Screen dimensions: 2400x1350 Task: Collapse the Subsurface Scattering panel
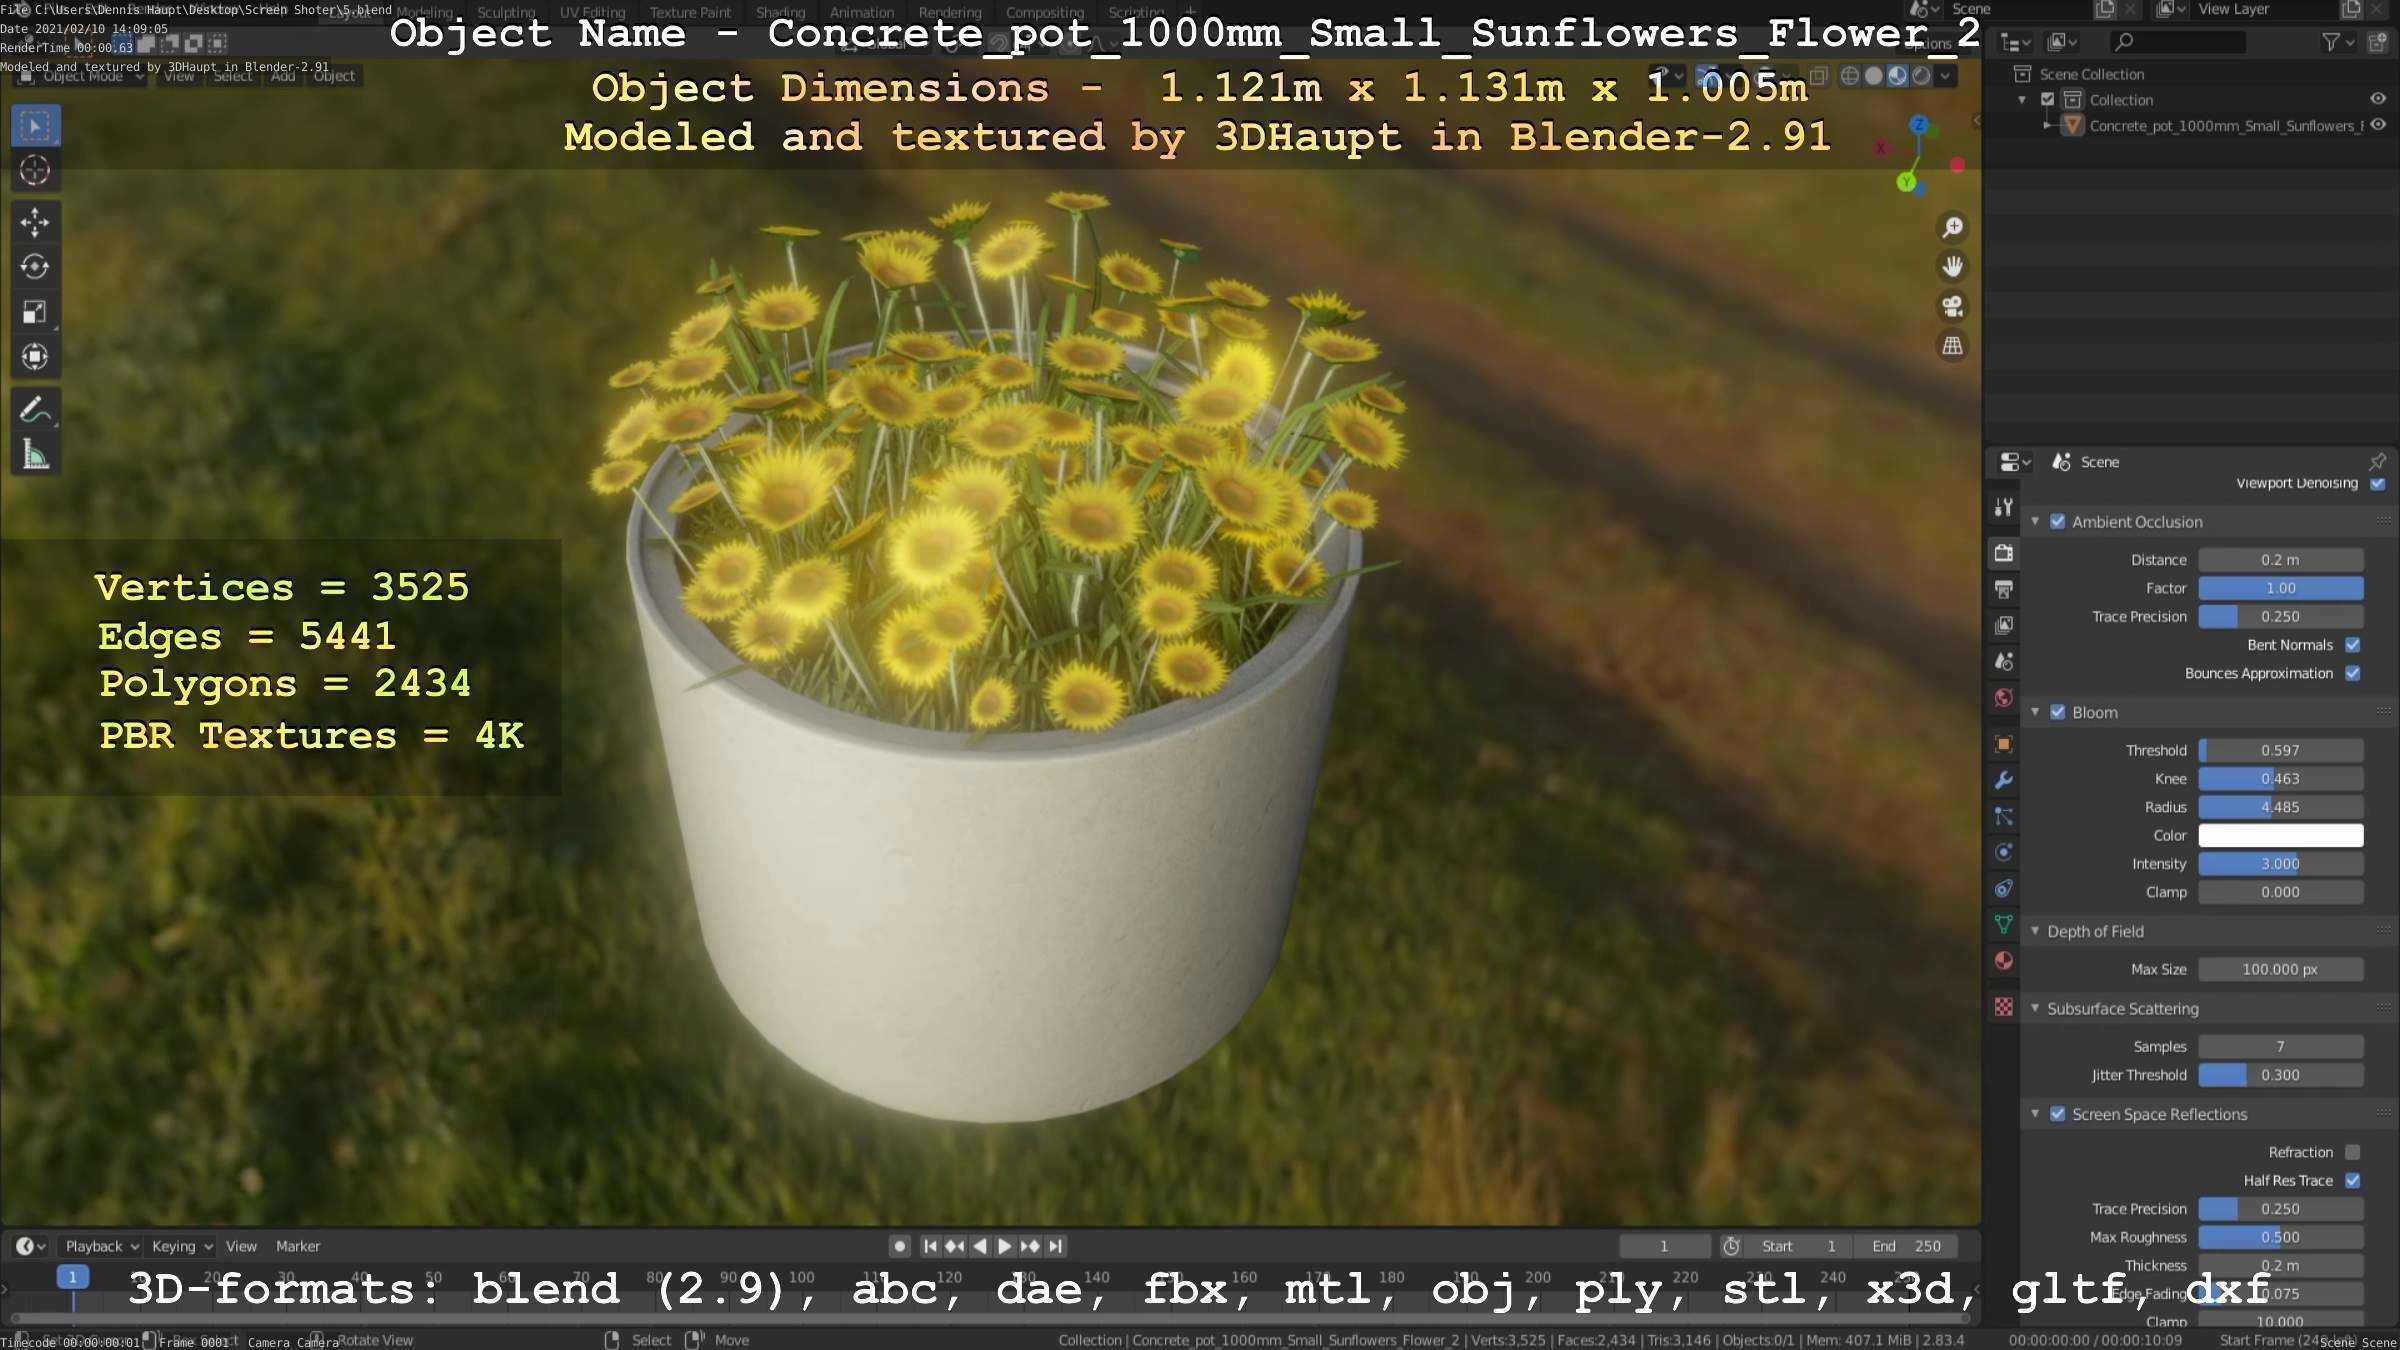click(2034, 1008)
